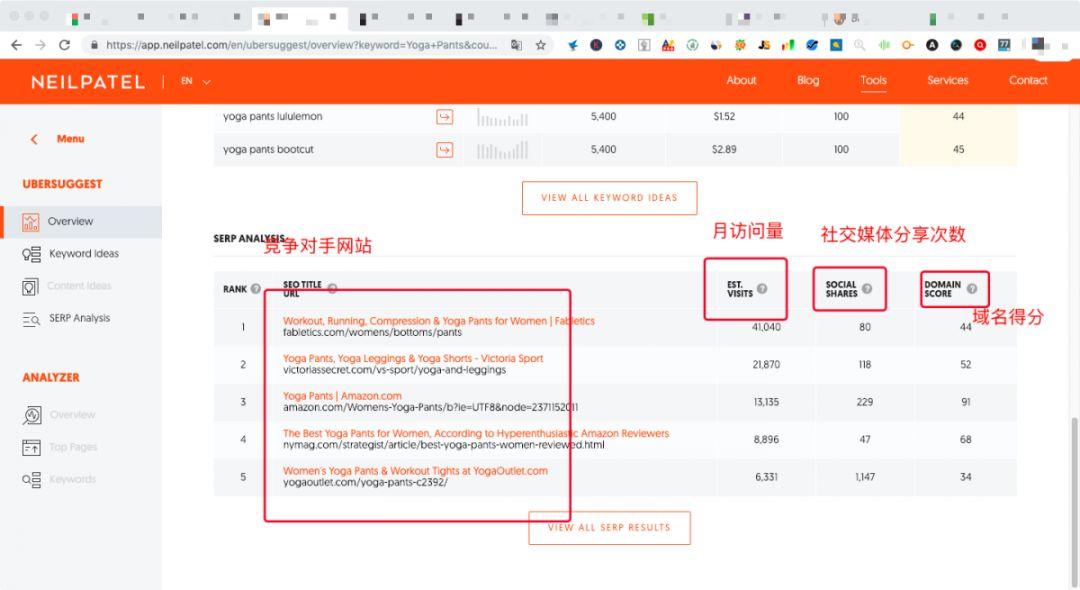Open the Best Yoga Pants nymag result

[x=476, y=433]
